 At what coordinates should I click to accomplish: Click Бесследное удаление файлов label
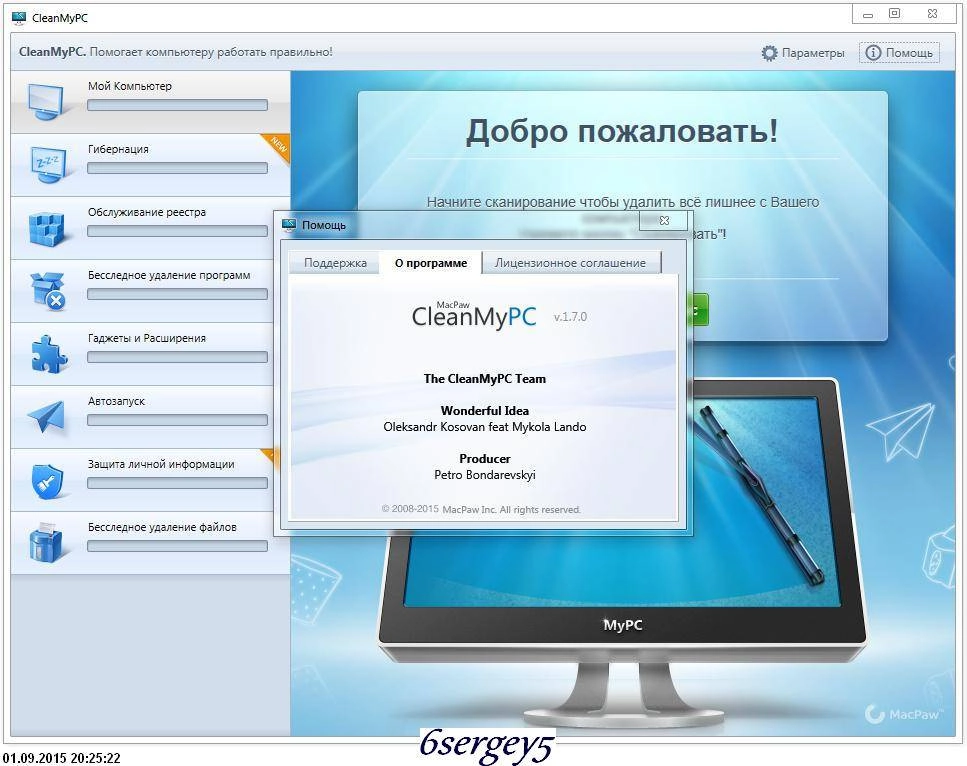tap(162, 527)
